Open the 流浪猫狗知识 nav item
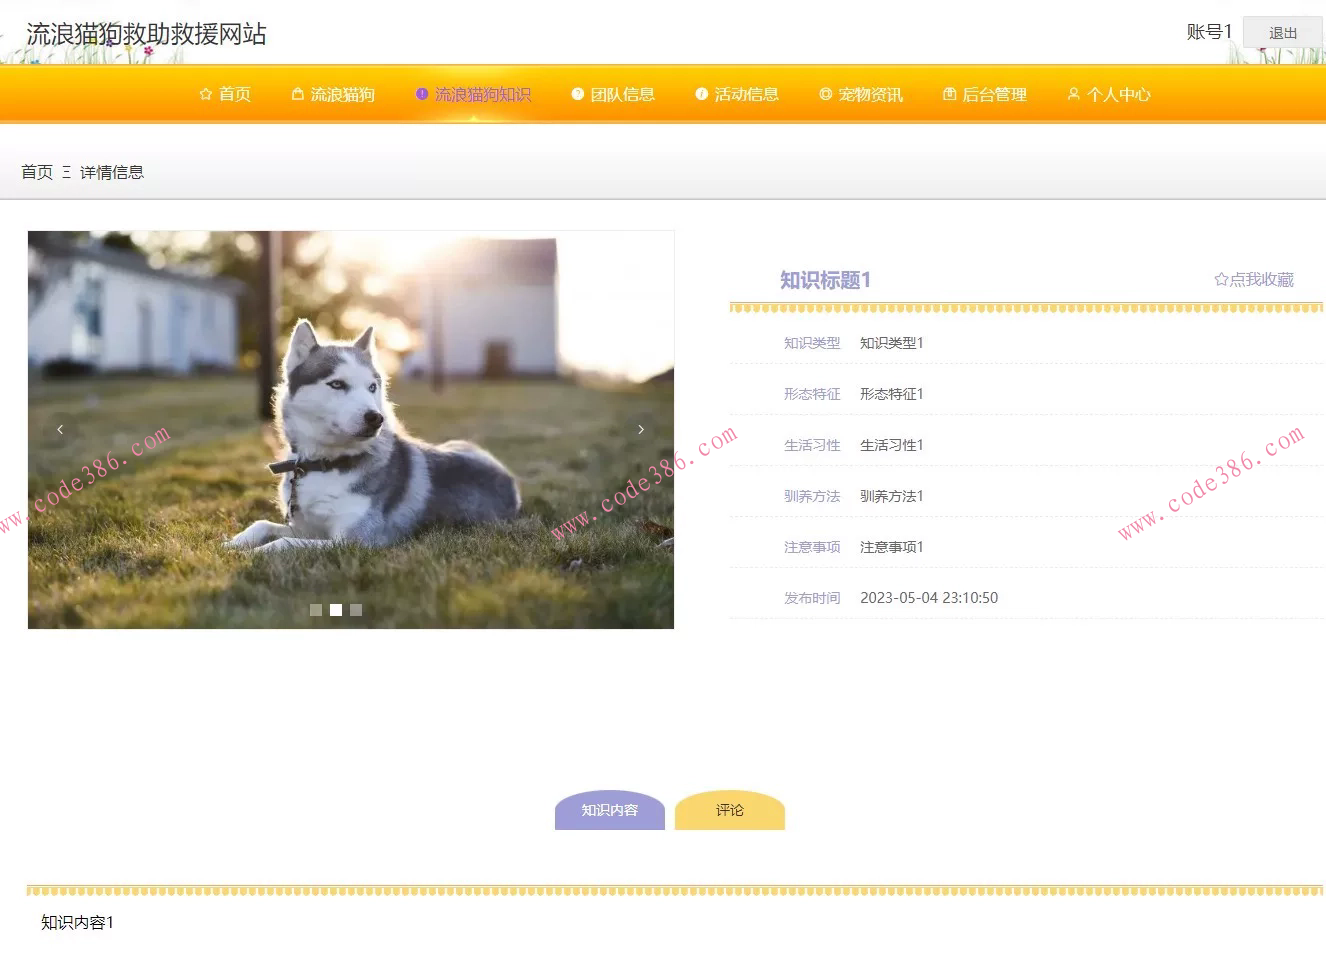The image size is (1326, 963). 473,94
